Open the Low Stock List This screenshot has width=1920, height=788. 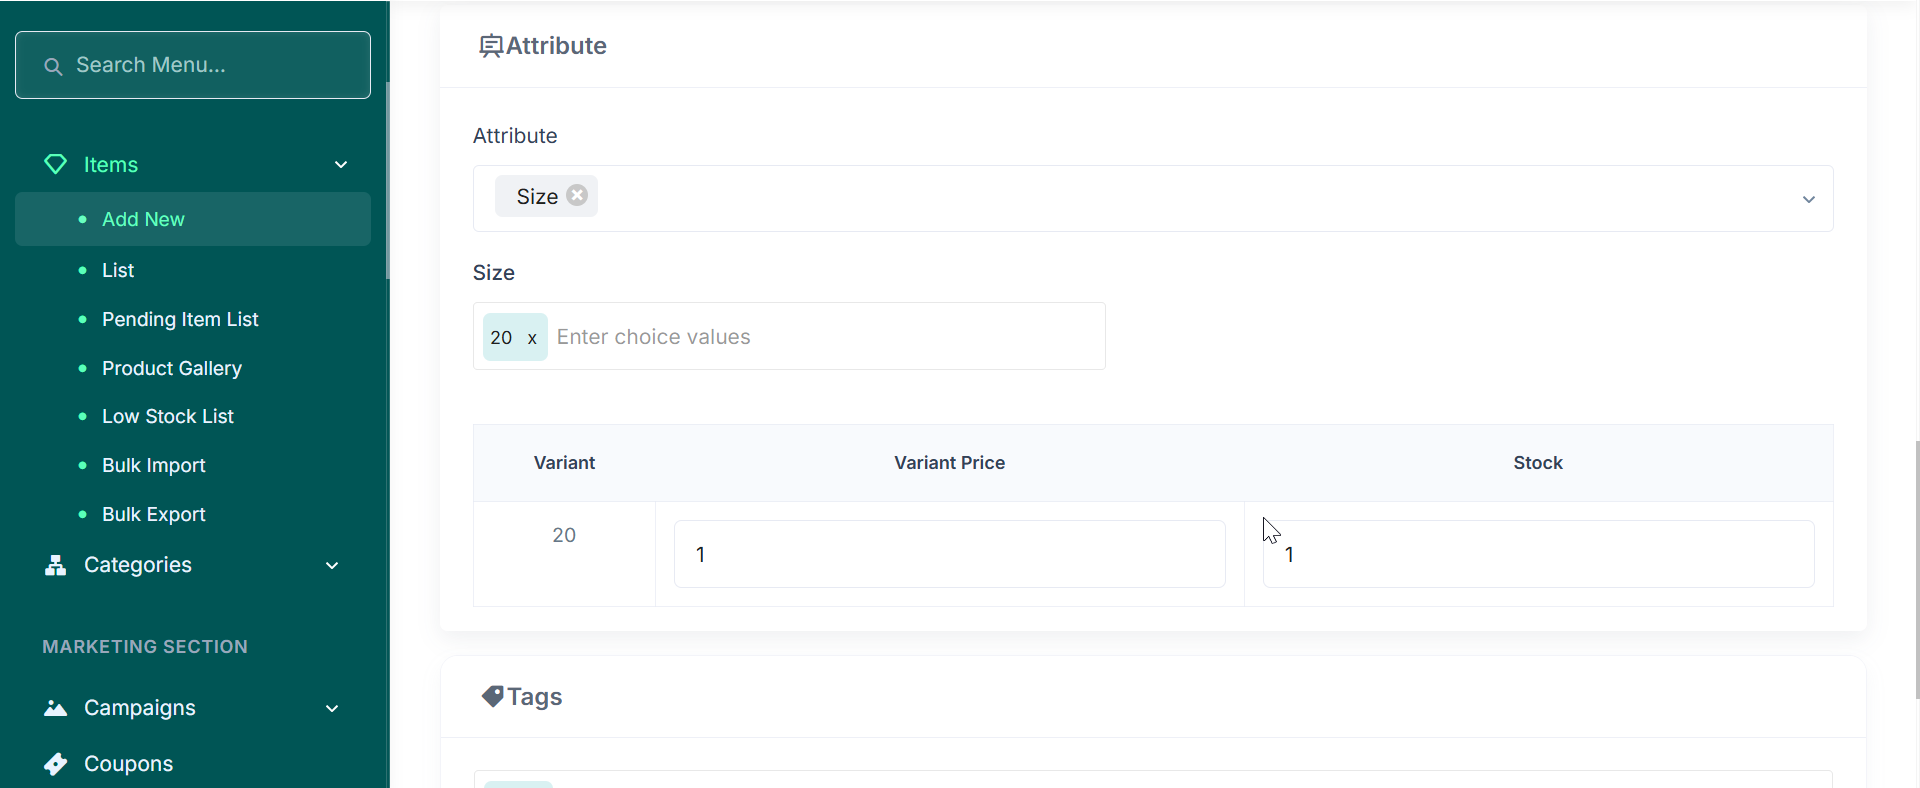click(x=168, y=416)
